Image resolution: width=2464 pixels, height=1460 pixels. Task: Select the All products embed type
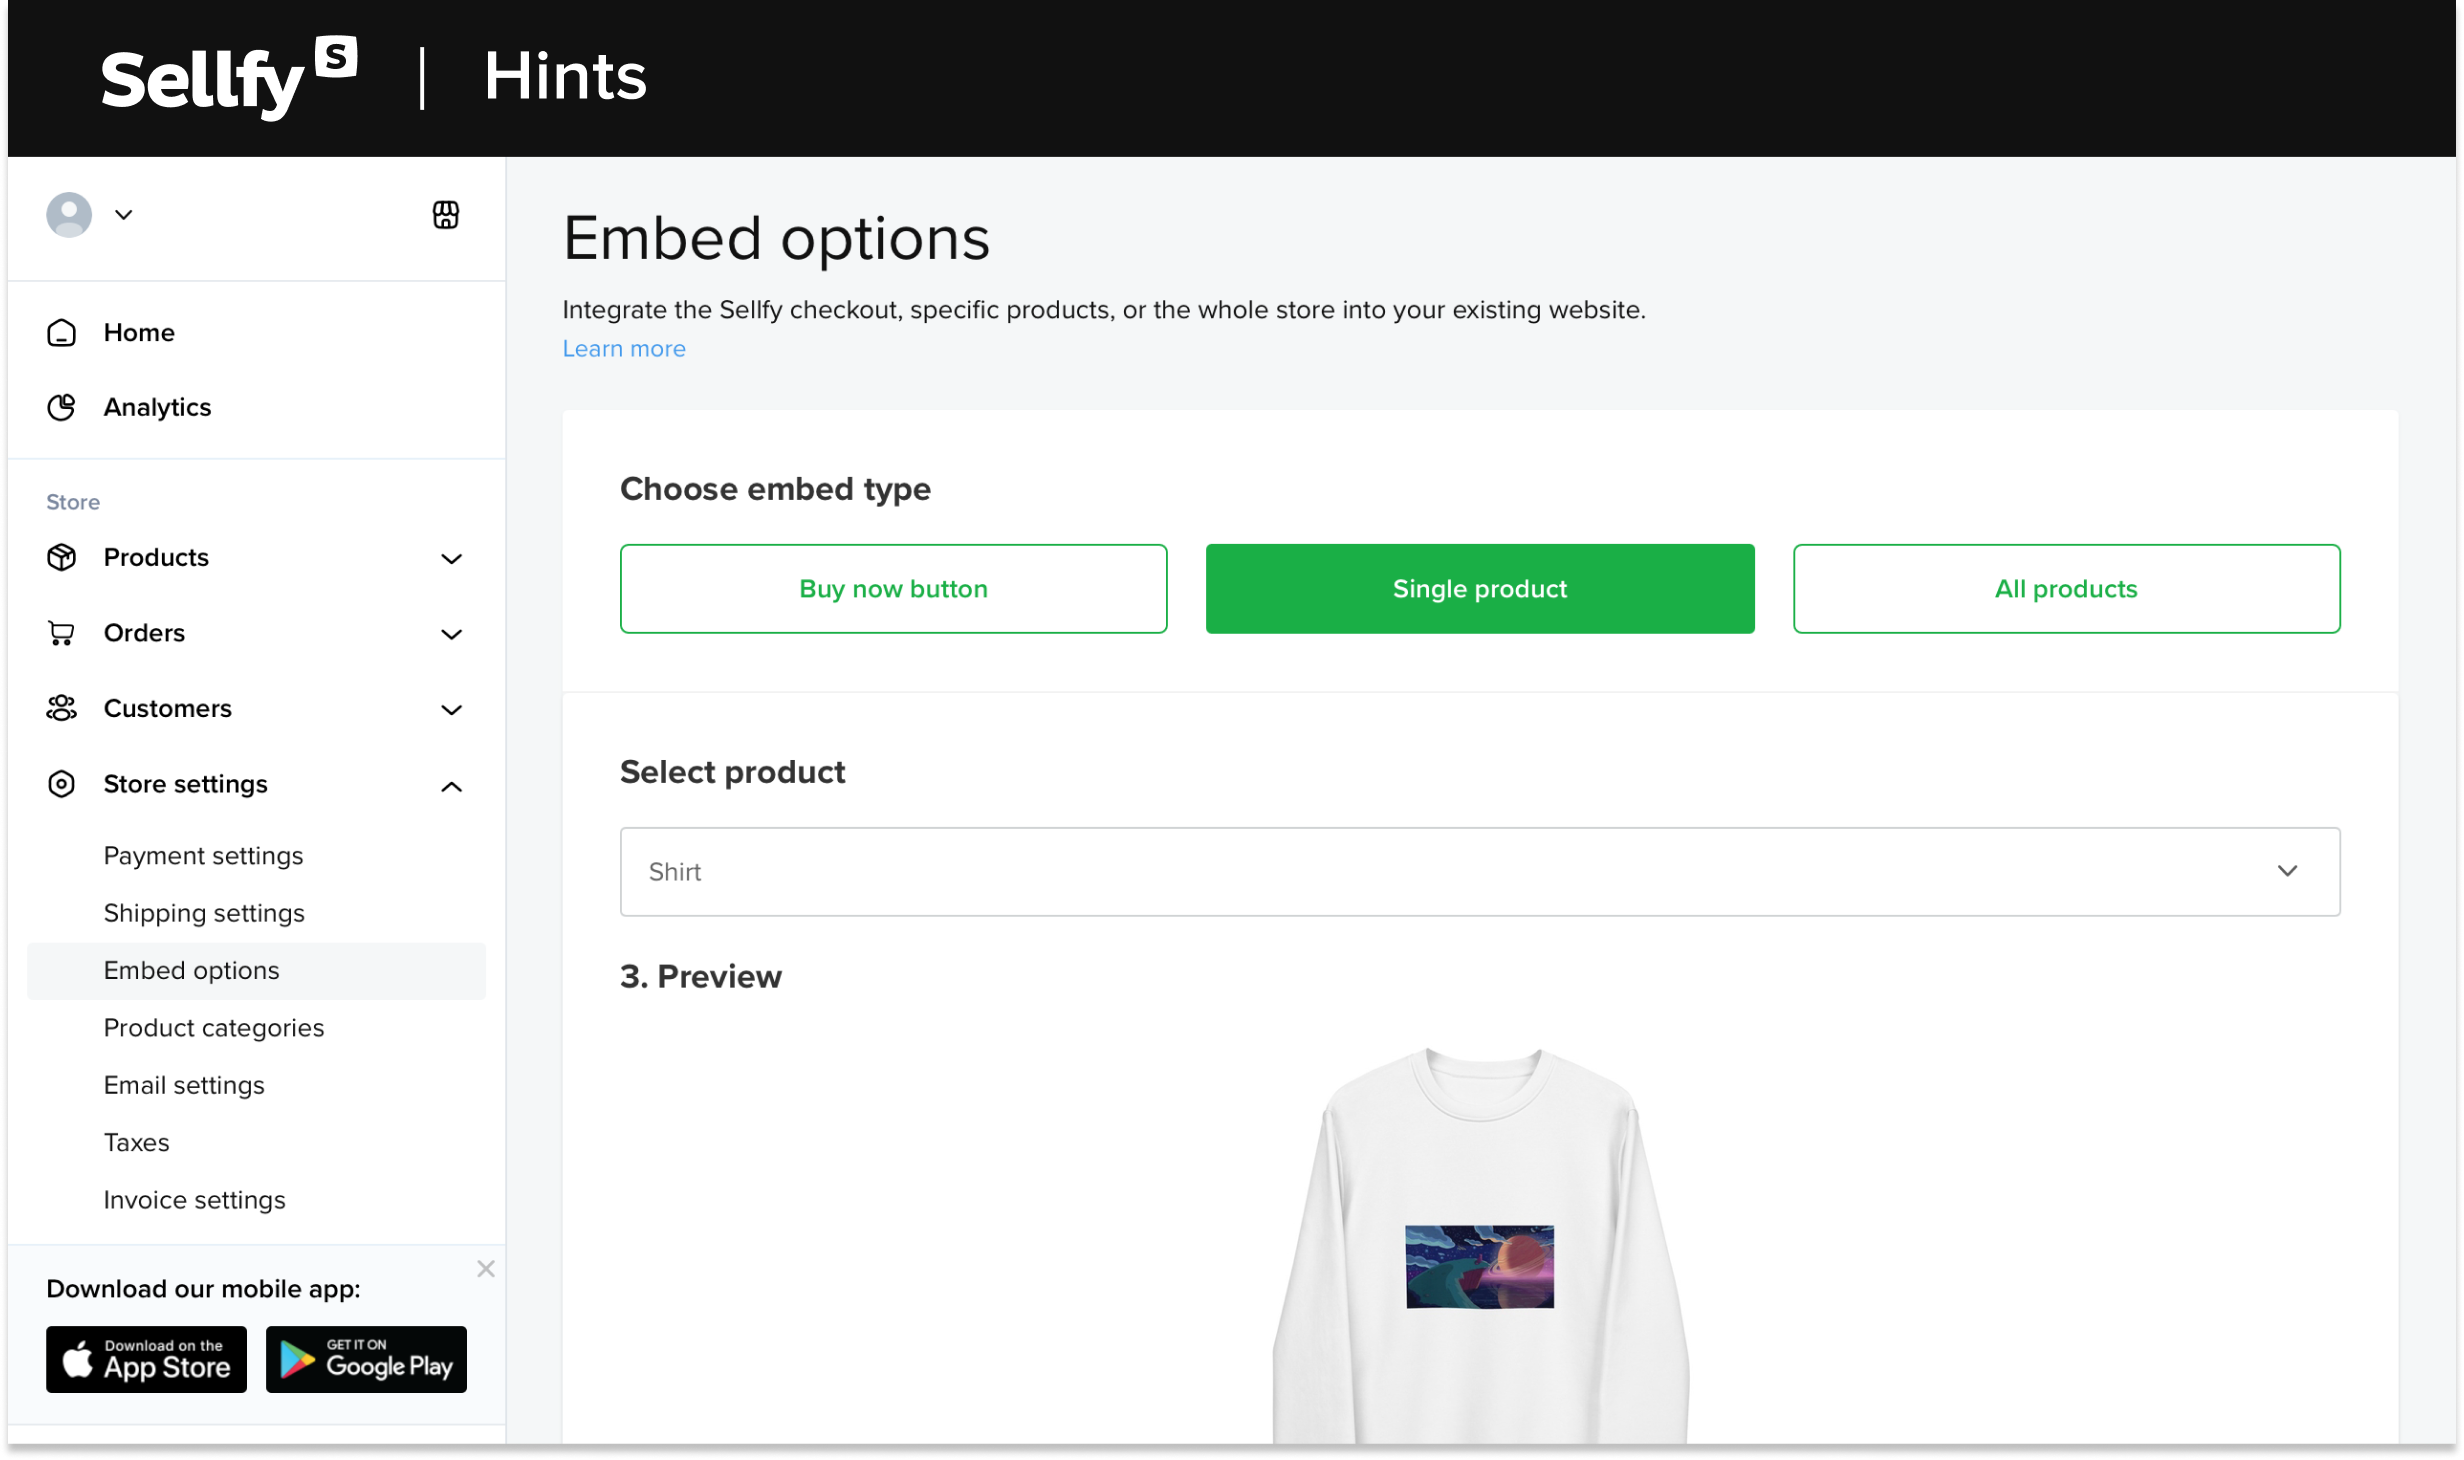click(x=2066, y=587)
